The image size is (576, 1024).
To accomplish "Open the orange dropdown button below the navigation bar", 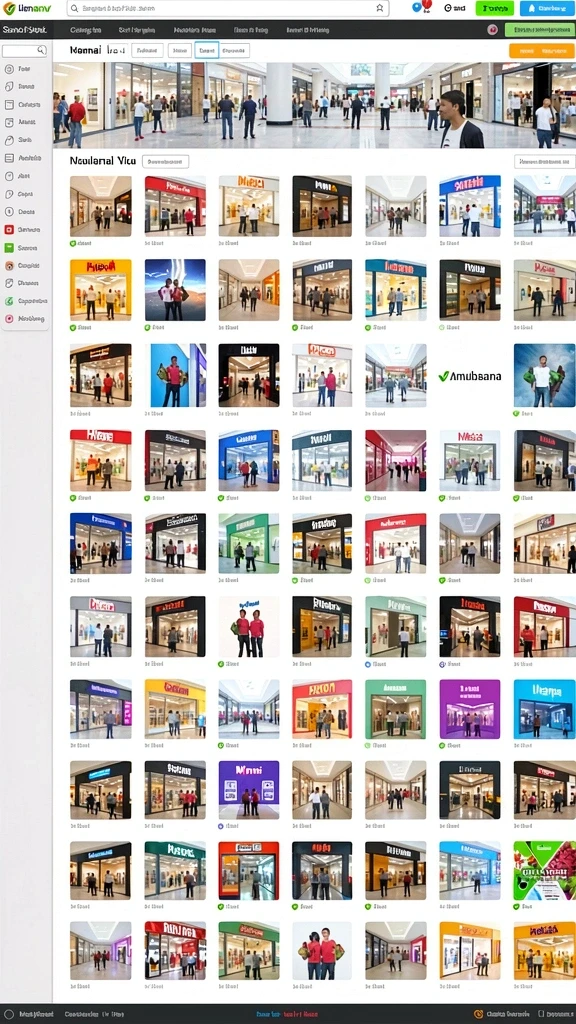I will 541,51.
